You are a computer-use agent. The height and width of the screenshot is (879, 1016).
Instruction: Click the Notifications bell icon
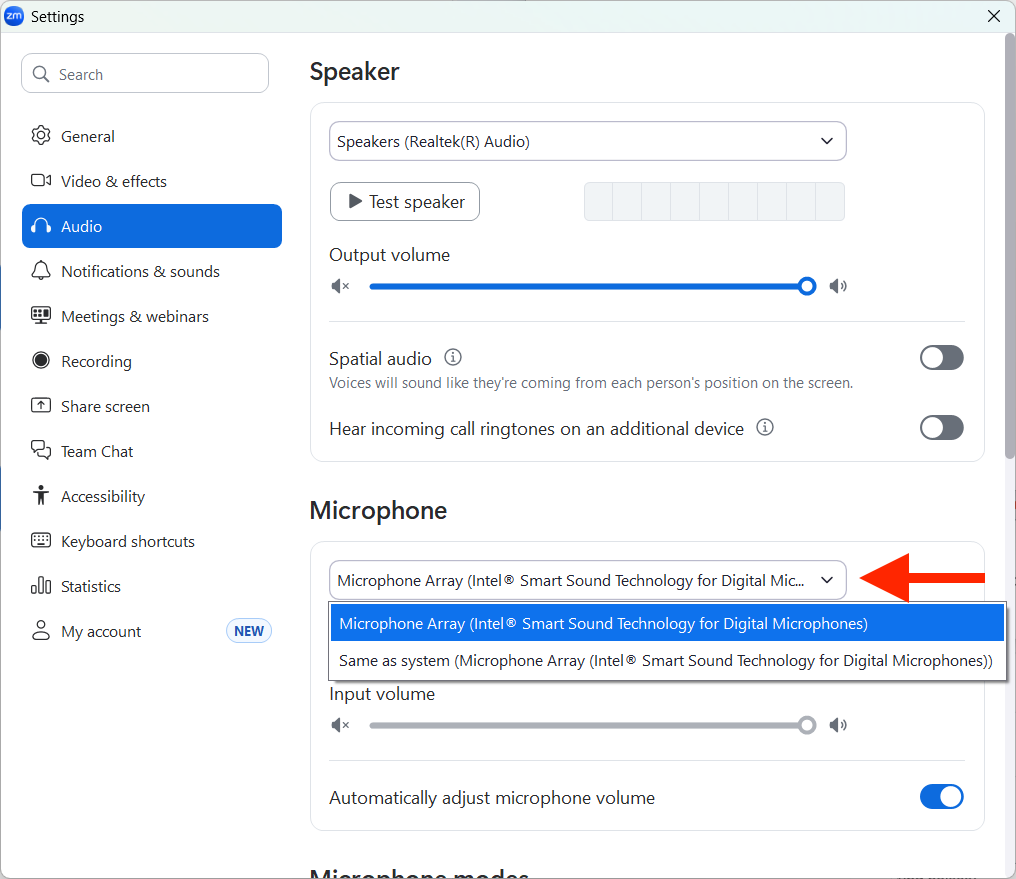(x=41, y=270)
